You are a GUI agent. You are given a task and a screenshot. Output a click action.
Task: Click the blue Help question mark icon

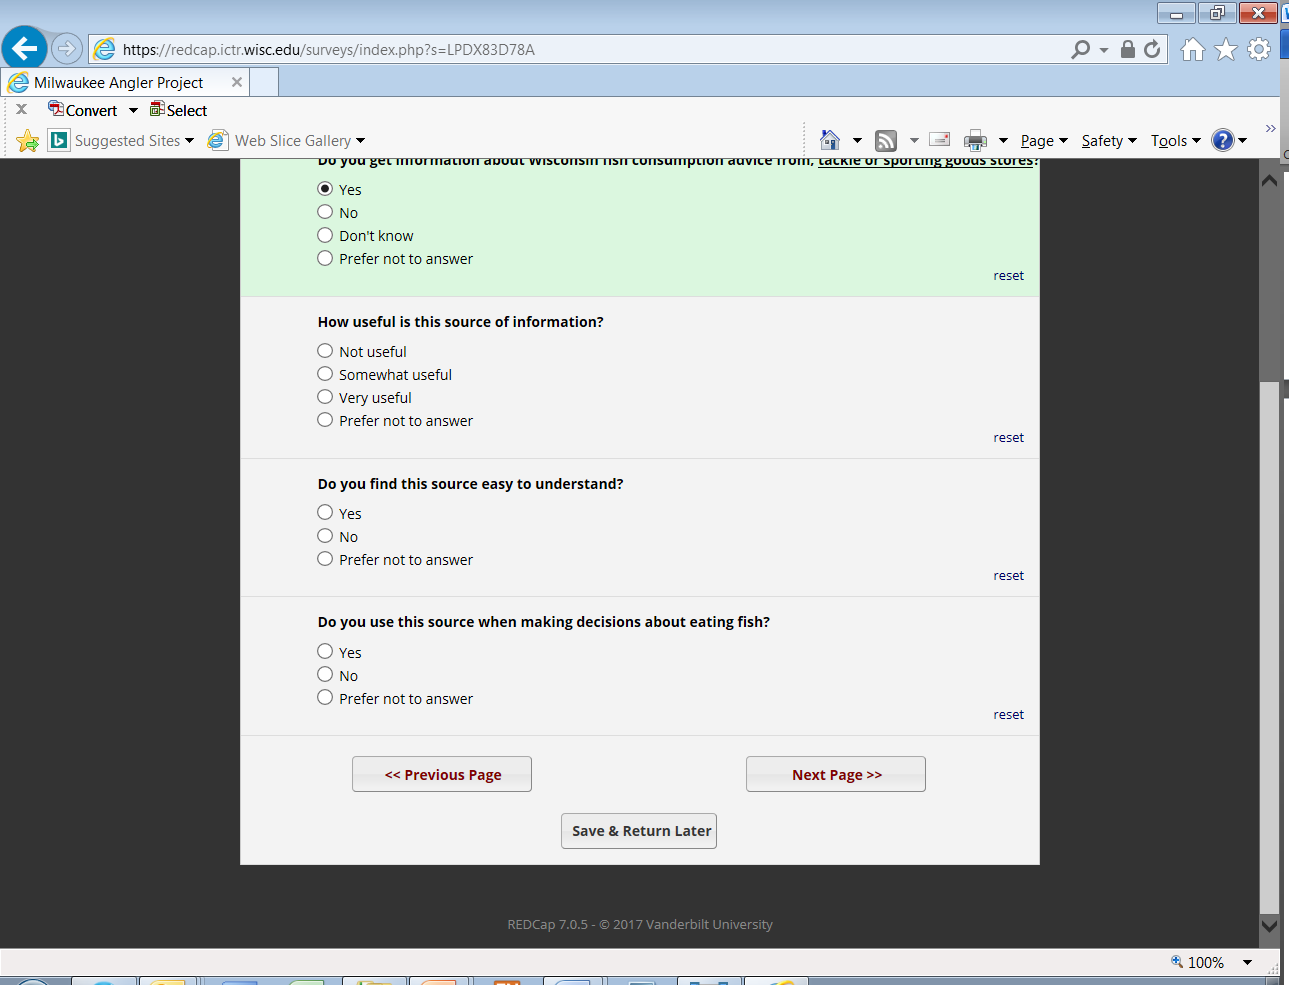[1223, 140]
